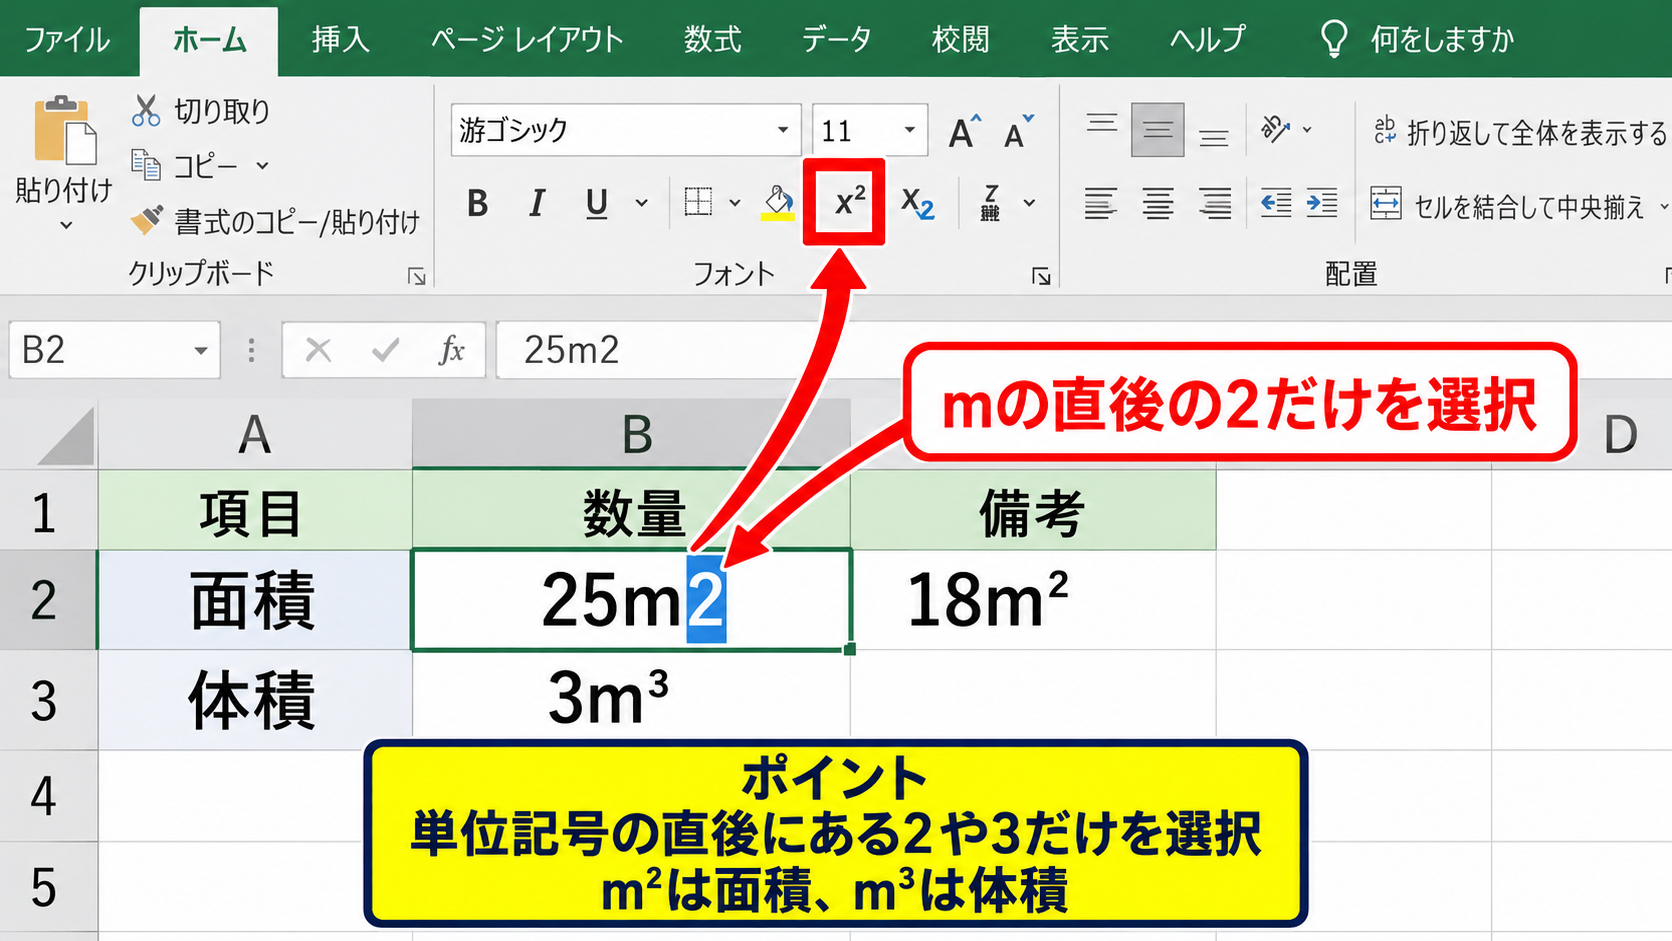Decrease font size with small A icon
The image size is (1672, 941).
coord(1018,131)
